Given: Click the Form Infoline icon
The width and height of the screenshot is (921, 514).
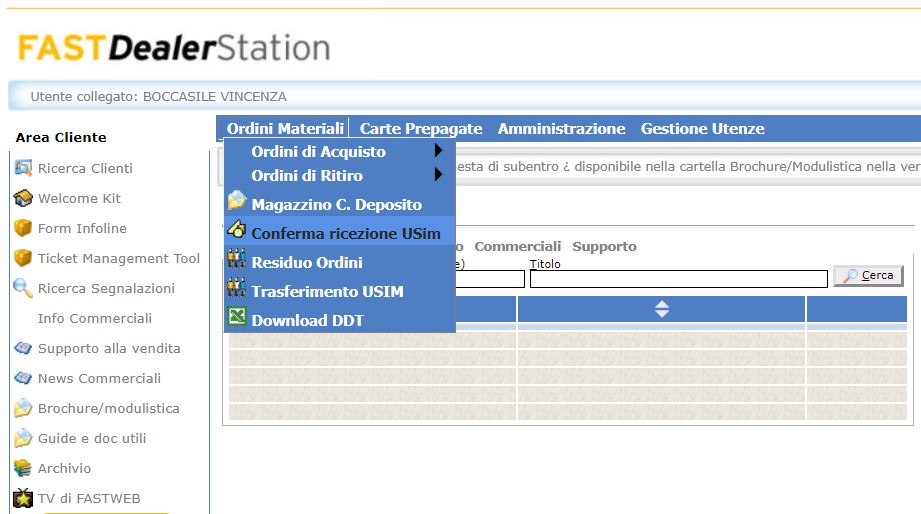Looking at the screenshot, I should pyautogui.click(x=23, y=228).
